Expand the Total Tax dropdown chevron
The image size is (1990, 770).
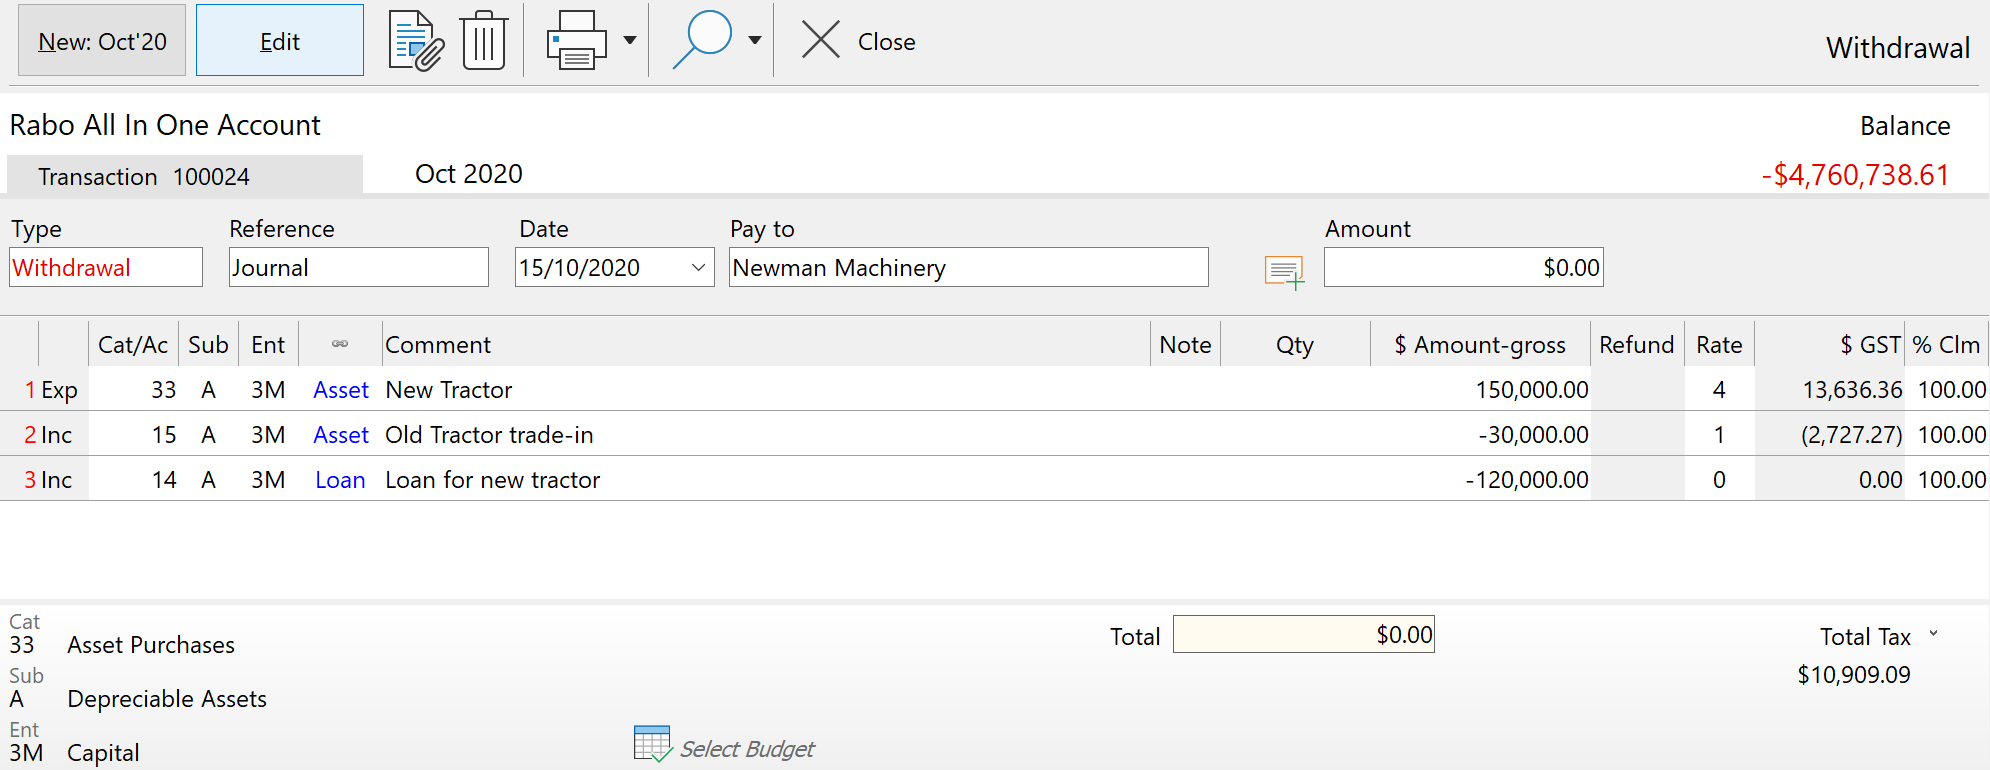click(x=1933, y=633)
